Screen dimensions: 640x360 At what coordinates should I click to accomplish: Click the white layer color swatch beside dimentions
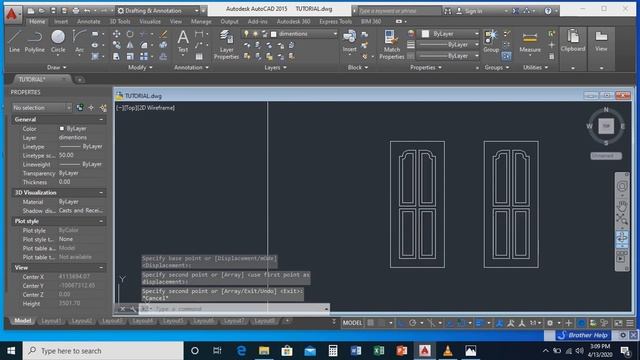[x=274, y=34]
